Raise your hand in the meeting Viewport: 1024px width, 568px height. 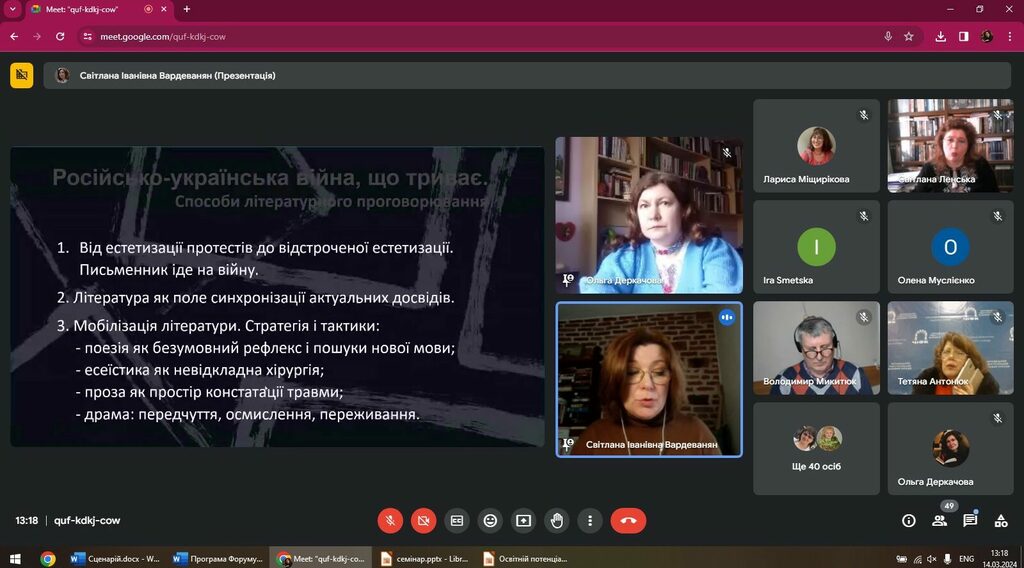click(557, 520)
